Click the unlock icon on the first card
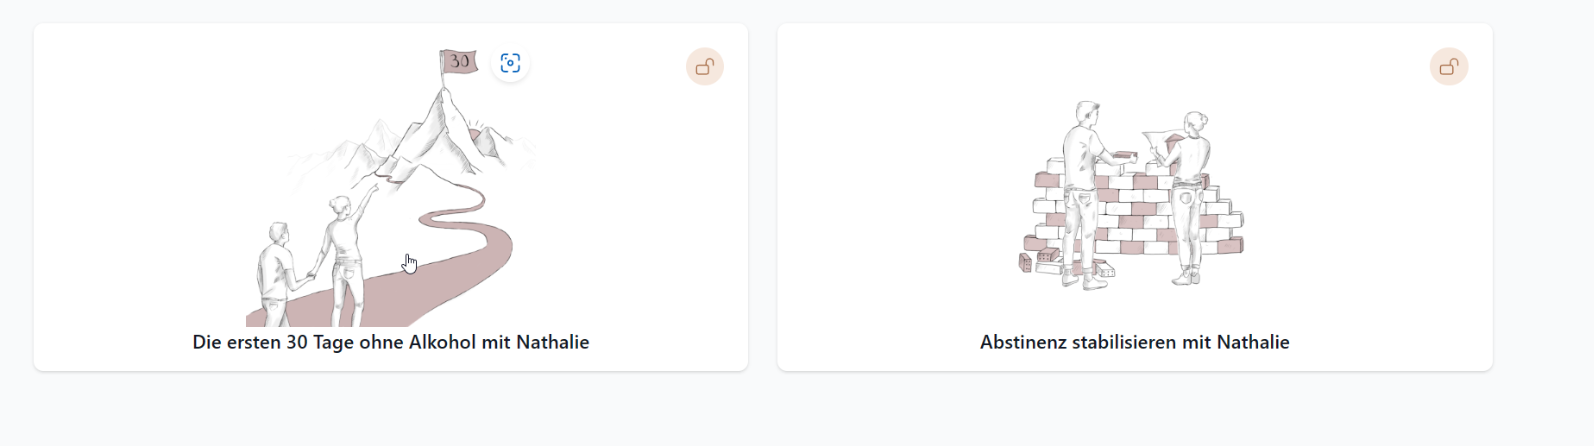Screen dimensions: 1594x446 [705, 67]
